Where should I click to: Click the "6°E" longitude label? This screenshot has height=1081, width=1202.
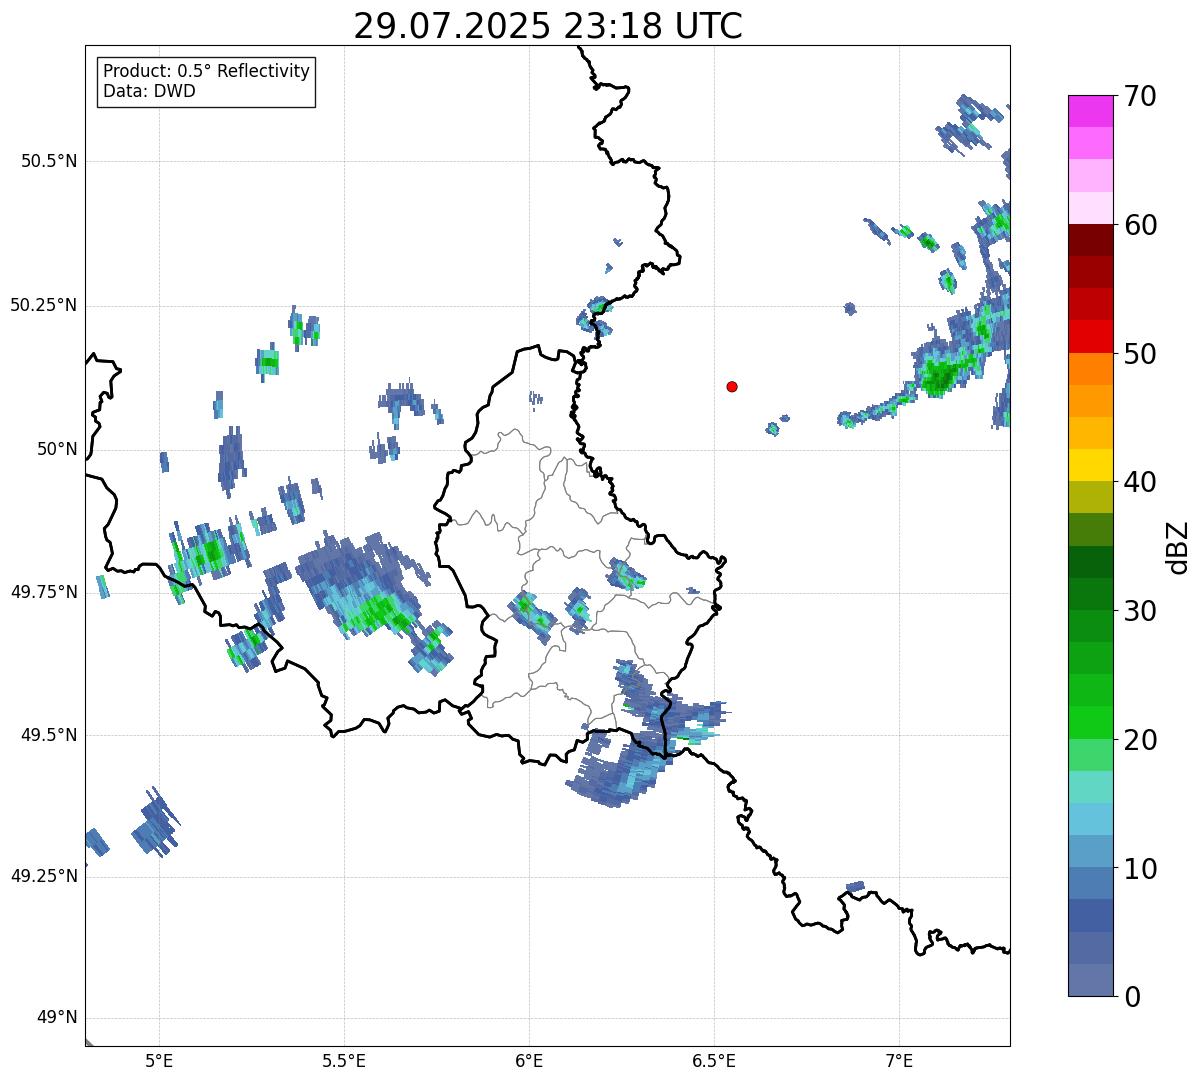click(x=529, y=1061)
